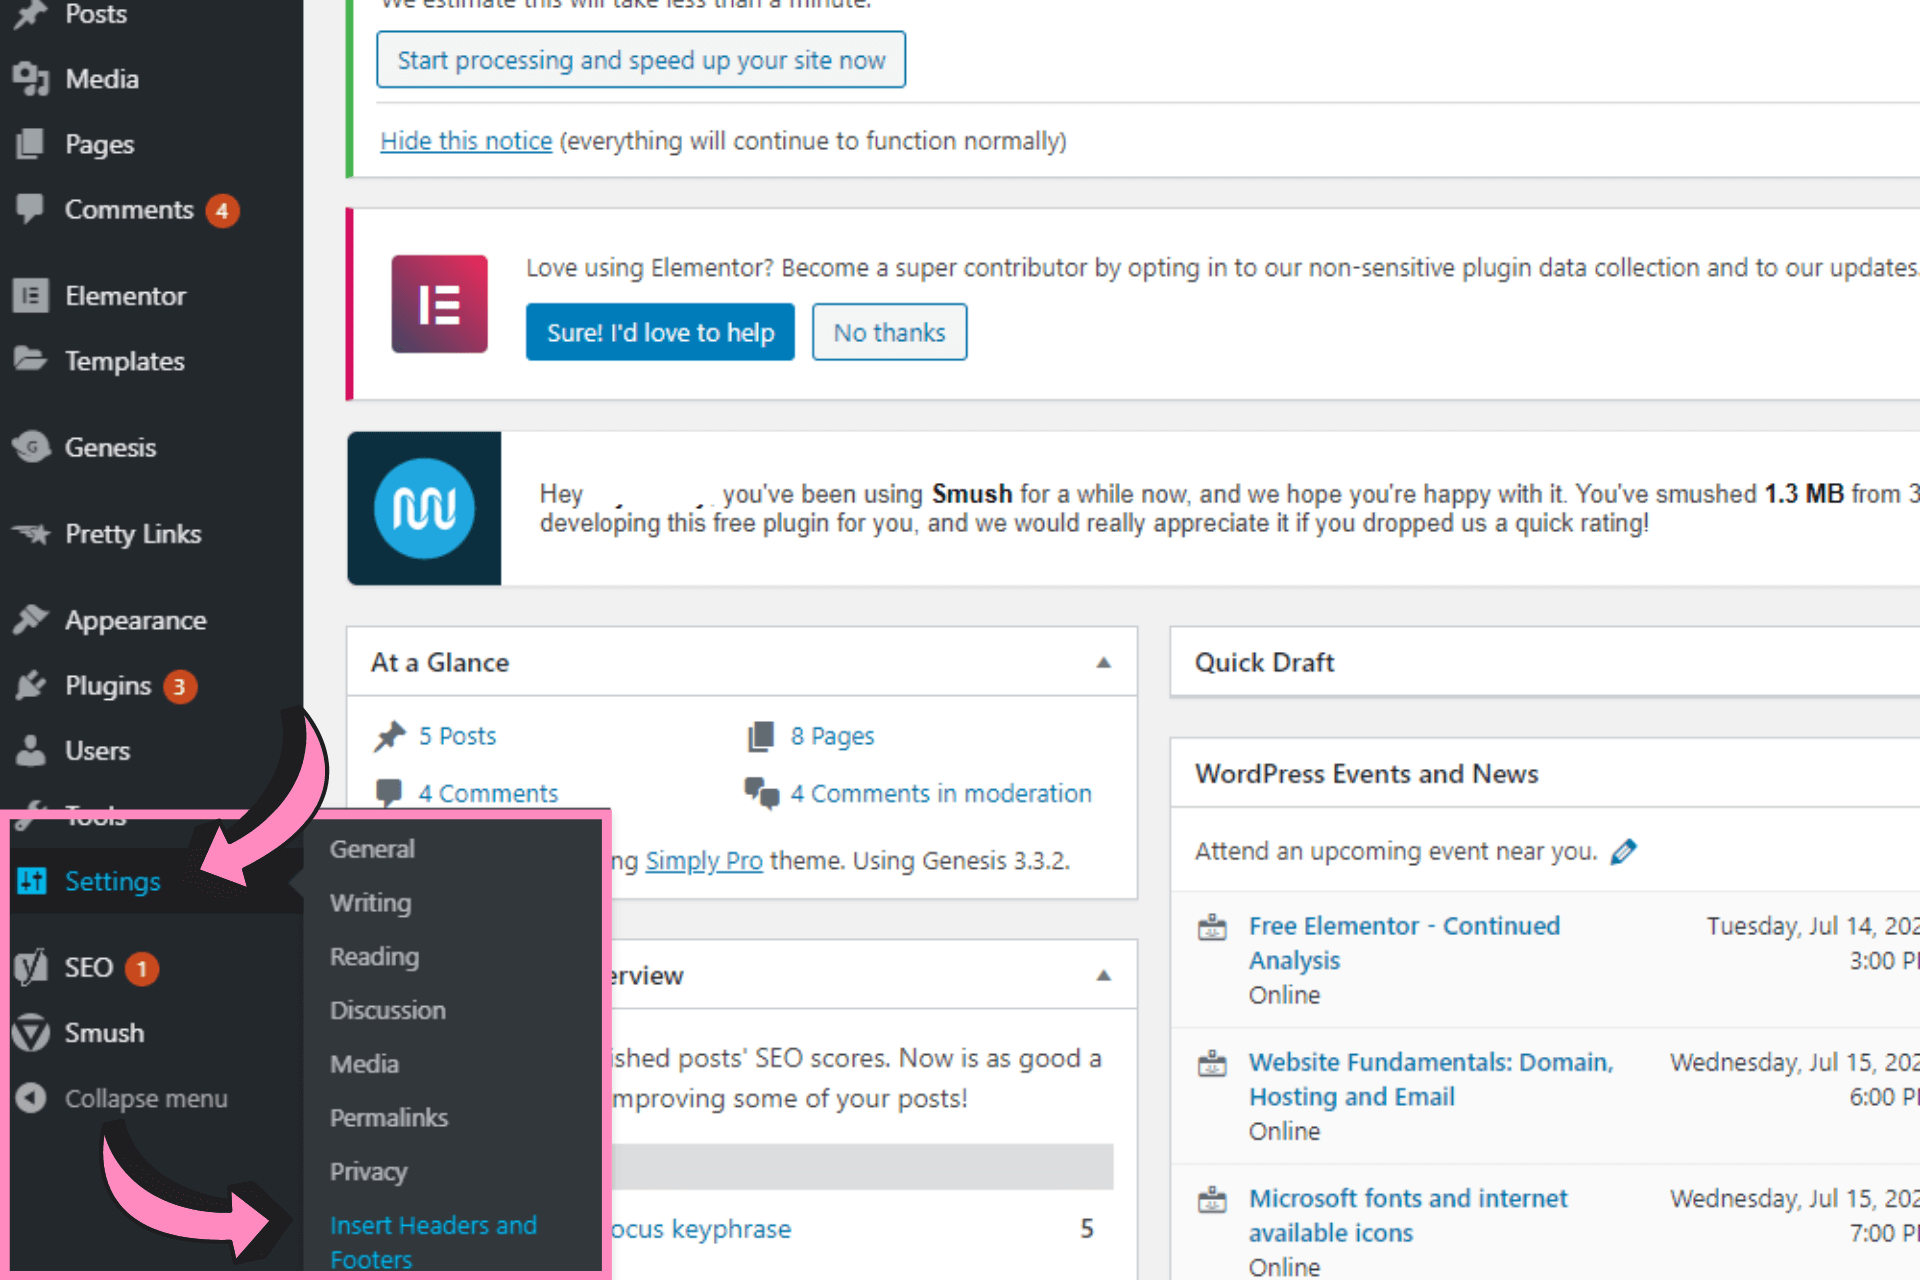Click the Media icon in sidebar

point(31,79)
